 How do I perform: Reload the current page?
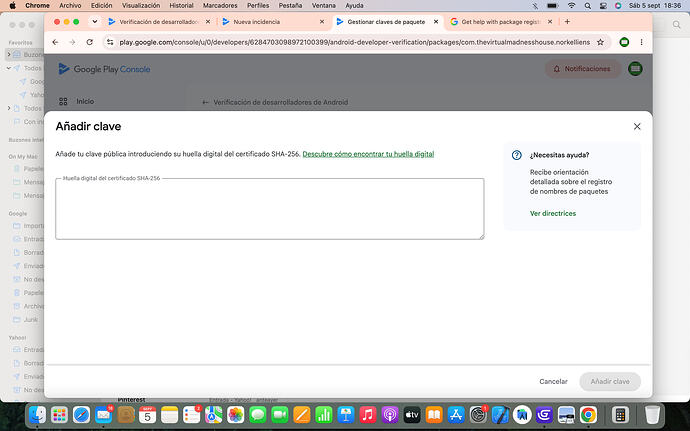(x=89, y=42)
